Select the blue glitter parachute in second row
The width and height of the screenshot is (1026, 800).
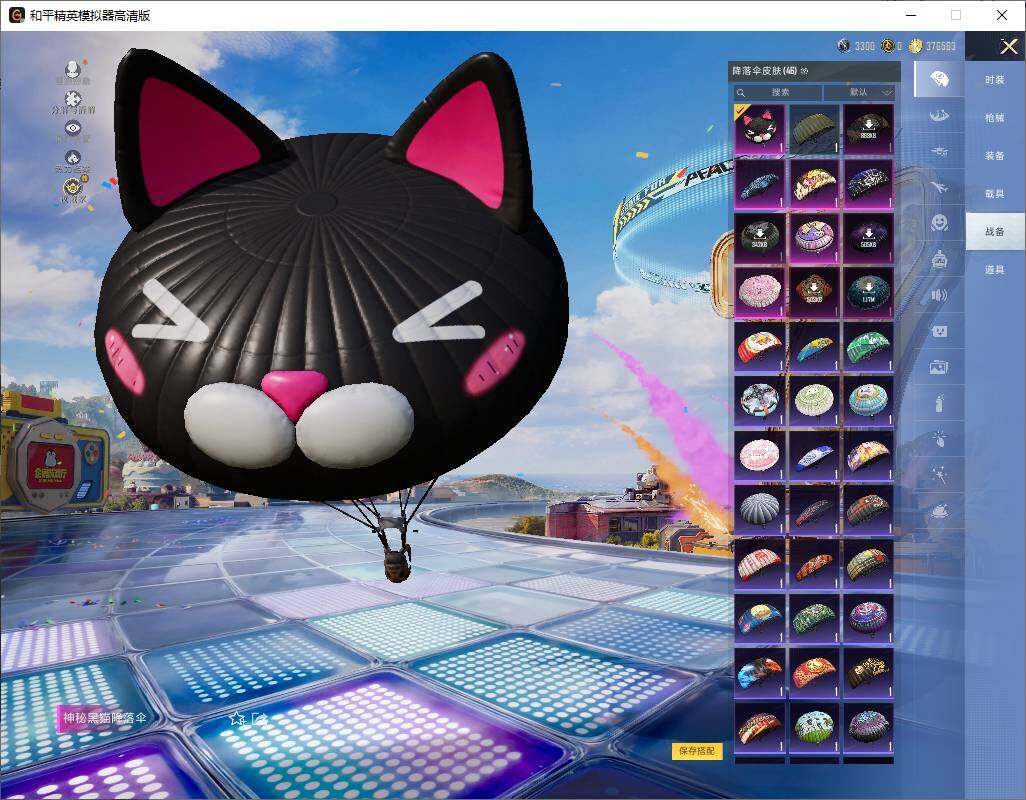[x=759, y=183]
